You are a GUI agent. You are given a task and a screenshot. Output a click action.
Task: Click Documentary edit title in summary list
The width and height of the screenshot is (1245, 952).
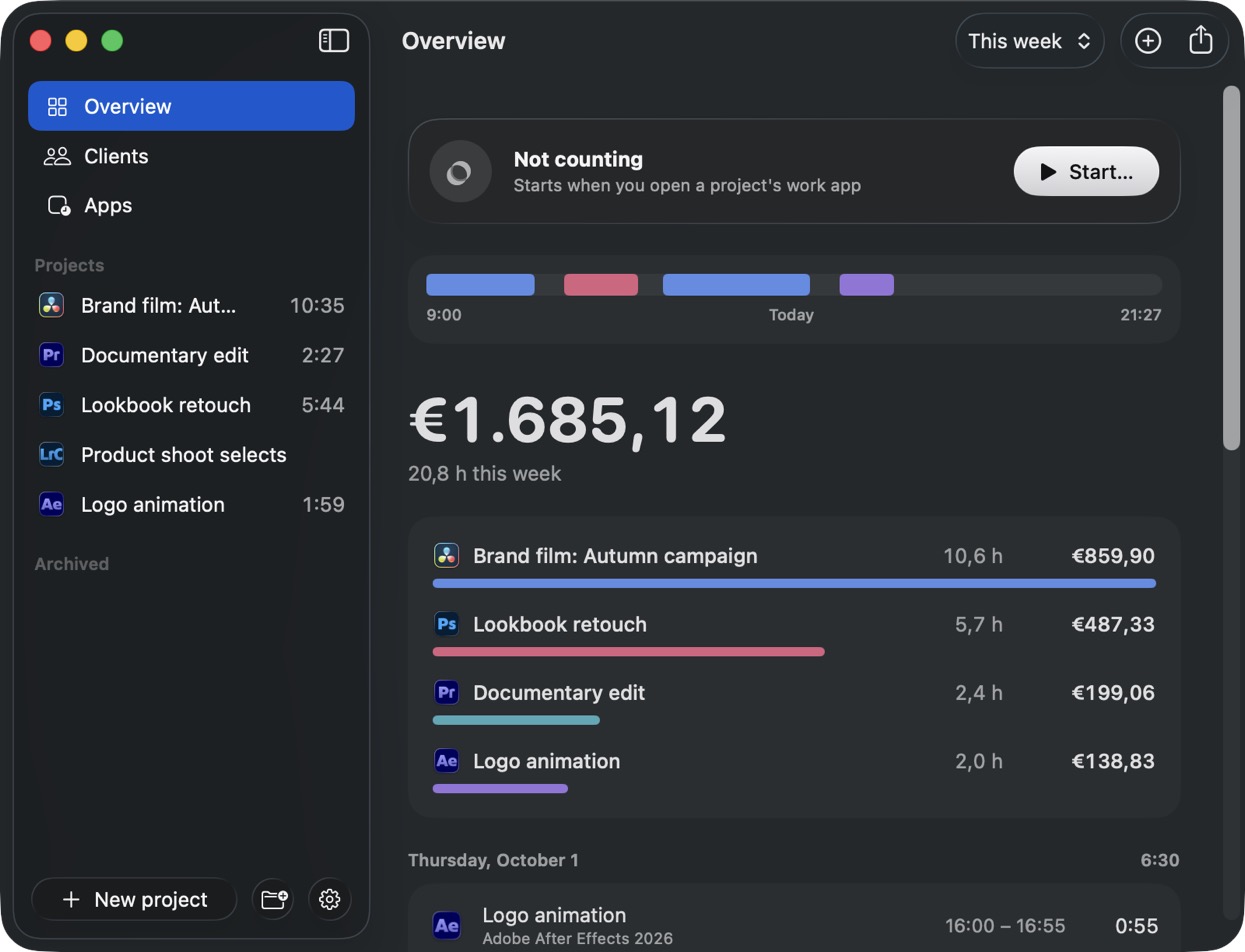pos(559,693)
